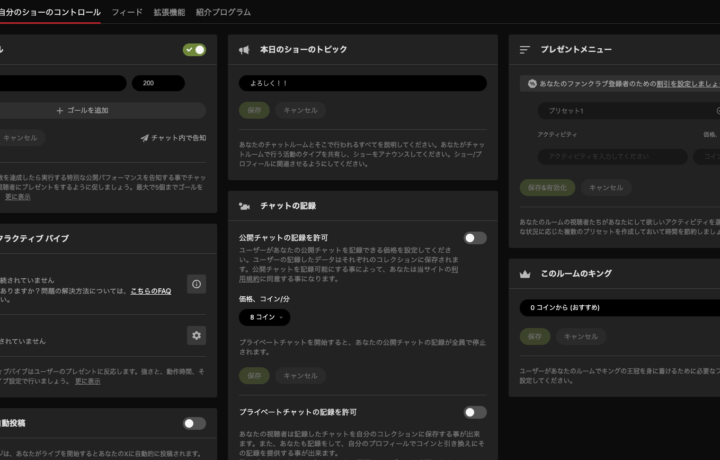Click the megaphone icon beside 本日のショーのトピック
The width and height of the screenshot is (720, 460).
(245, 49)
